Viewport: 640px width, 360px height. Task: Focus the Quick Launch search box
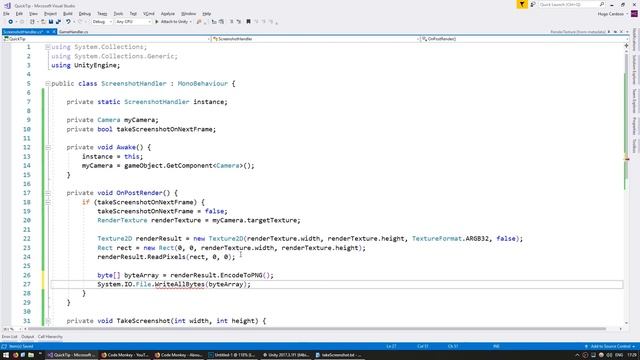pyautogui.click(x=571, y=4)
